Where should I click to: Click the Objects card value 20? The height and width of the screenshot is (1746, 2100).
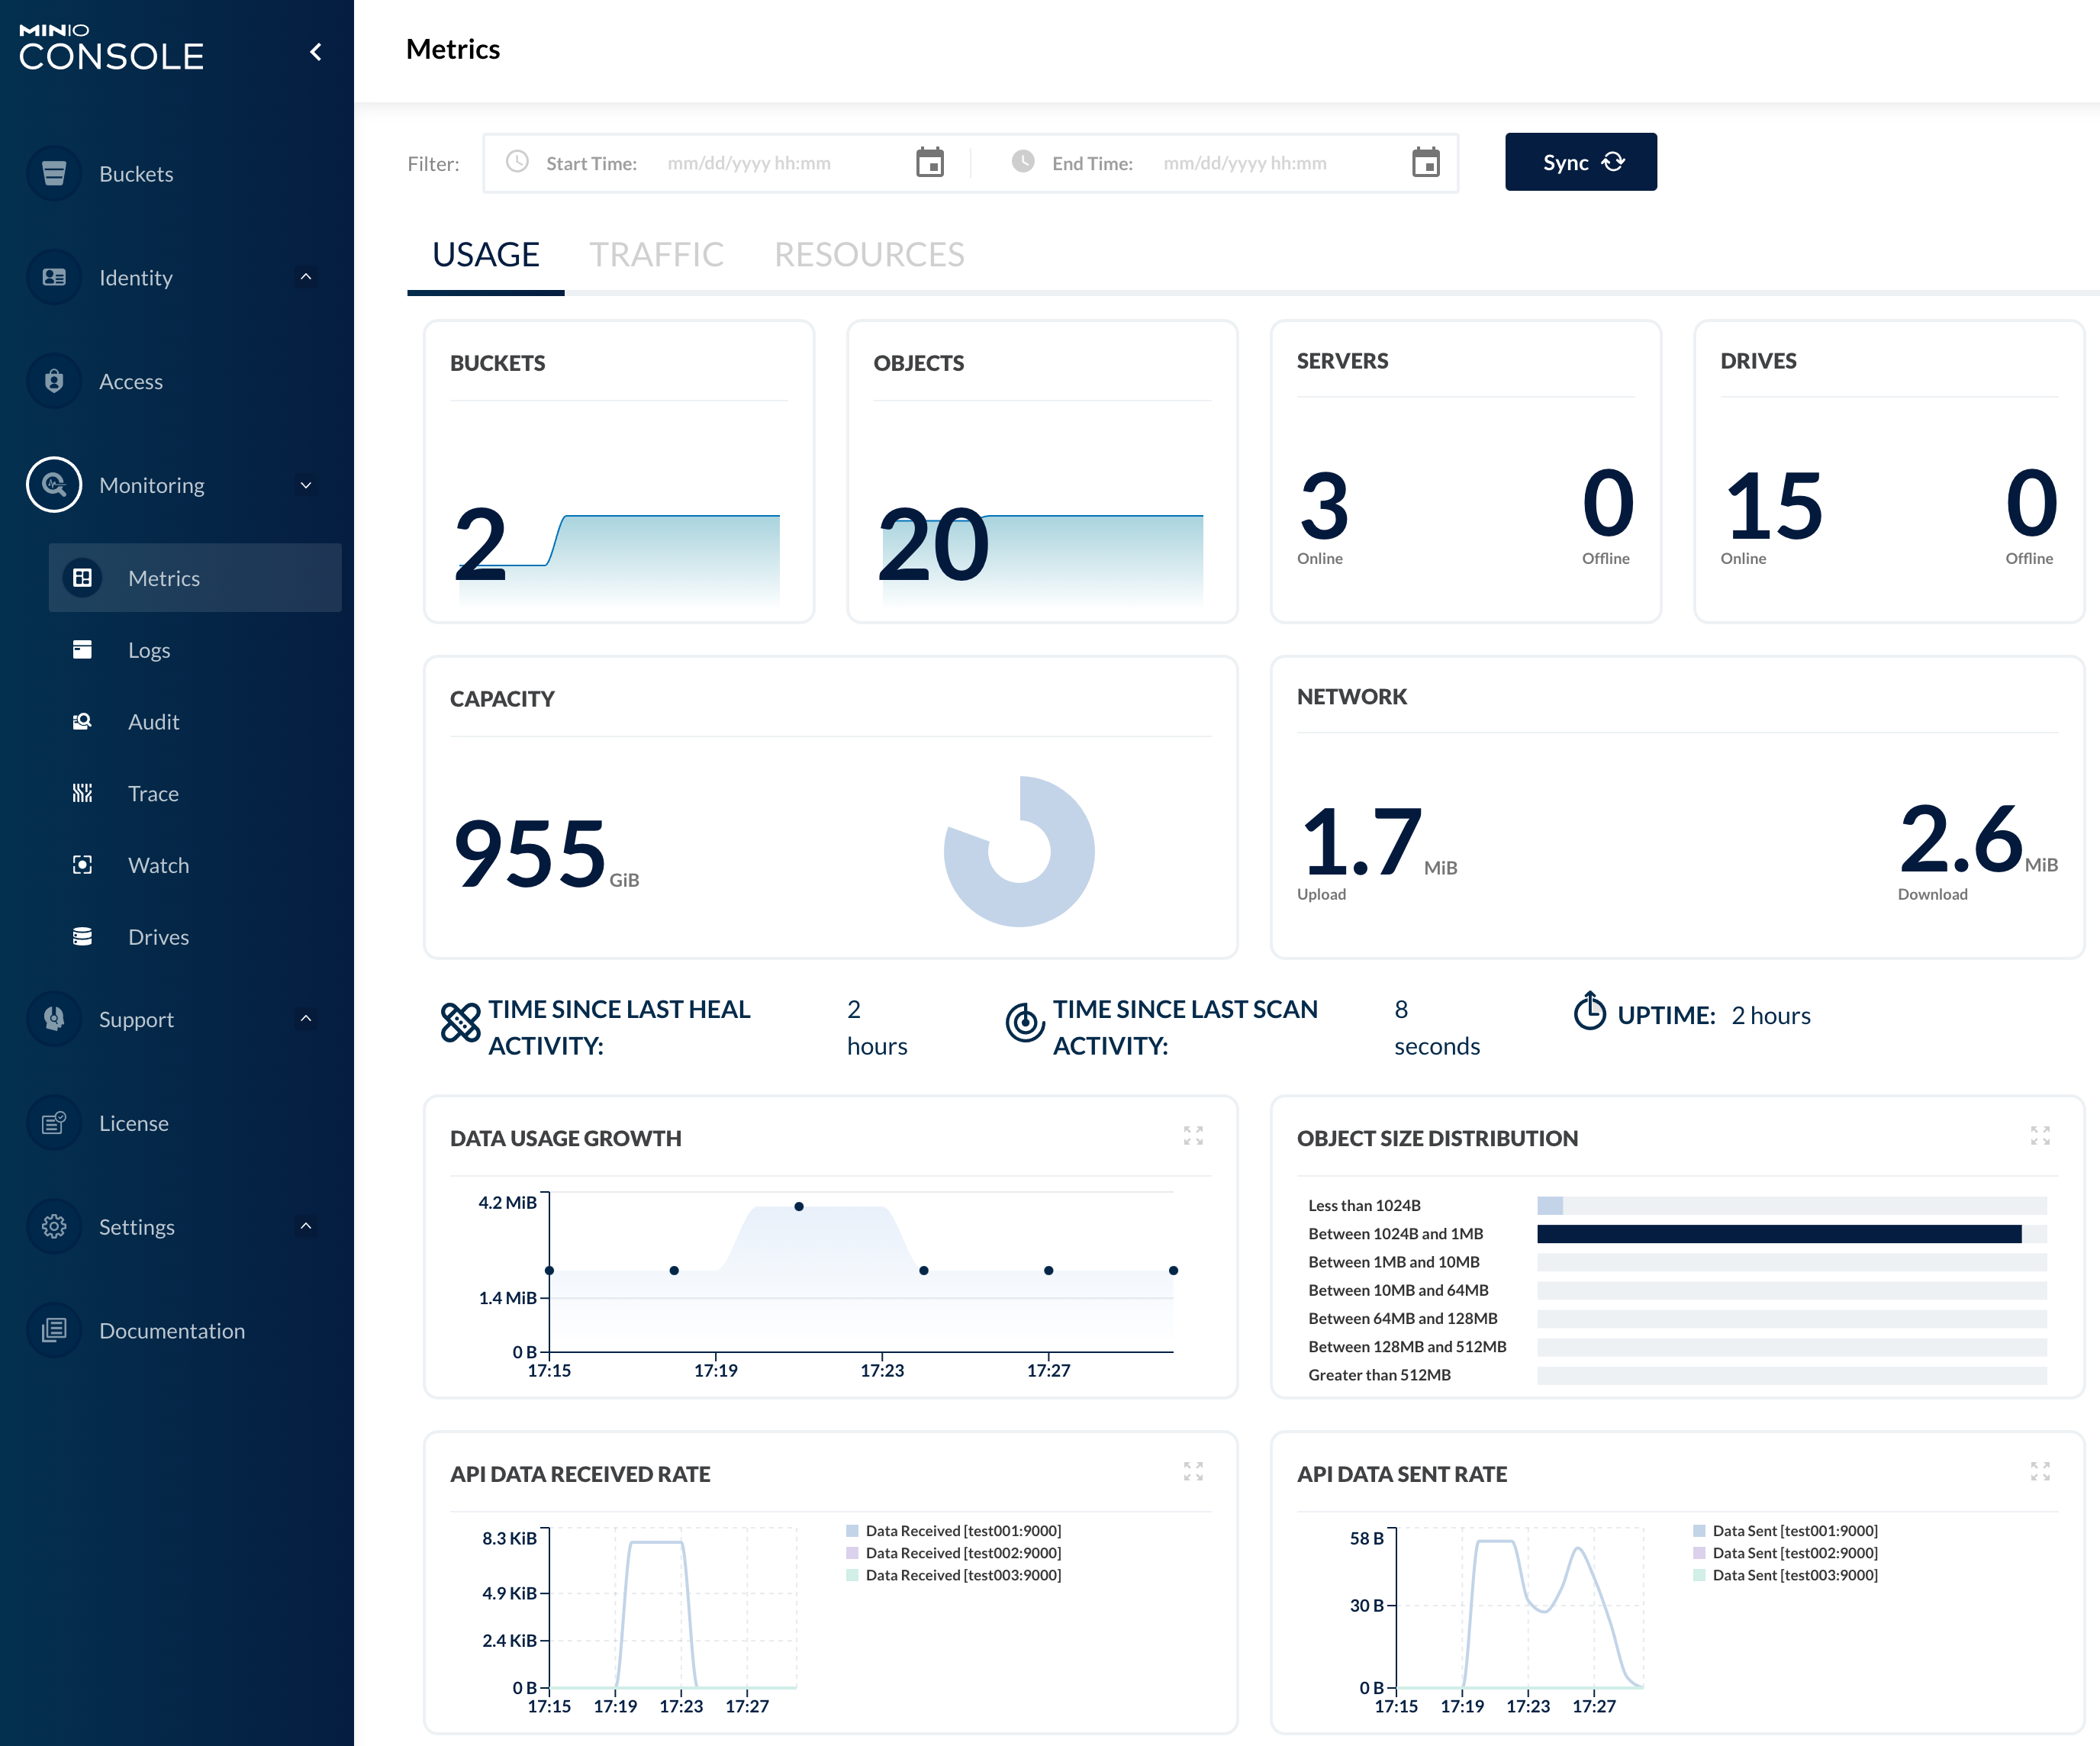pos(933,545)
